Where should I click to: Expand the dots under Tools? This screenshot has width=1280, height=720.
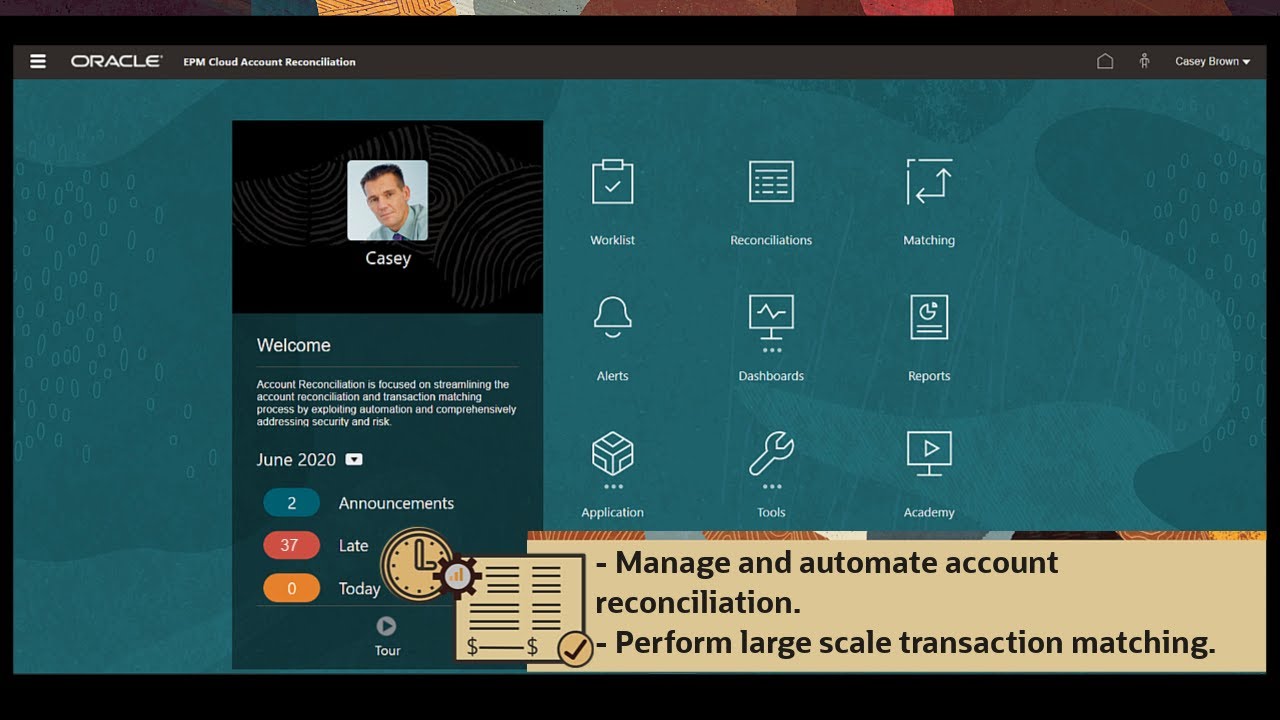(x=771, y=487)
